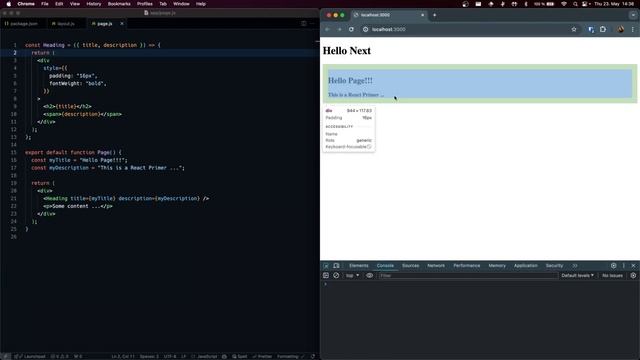Open the Chrome extensions puzzle icon
Image resolution: width=640 pixels, height=360 pixels.
pos(603,29)
